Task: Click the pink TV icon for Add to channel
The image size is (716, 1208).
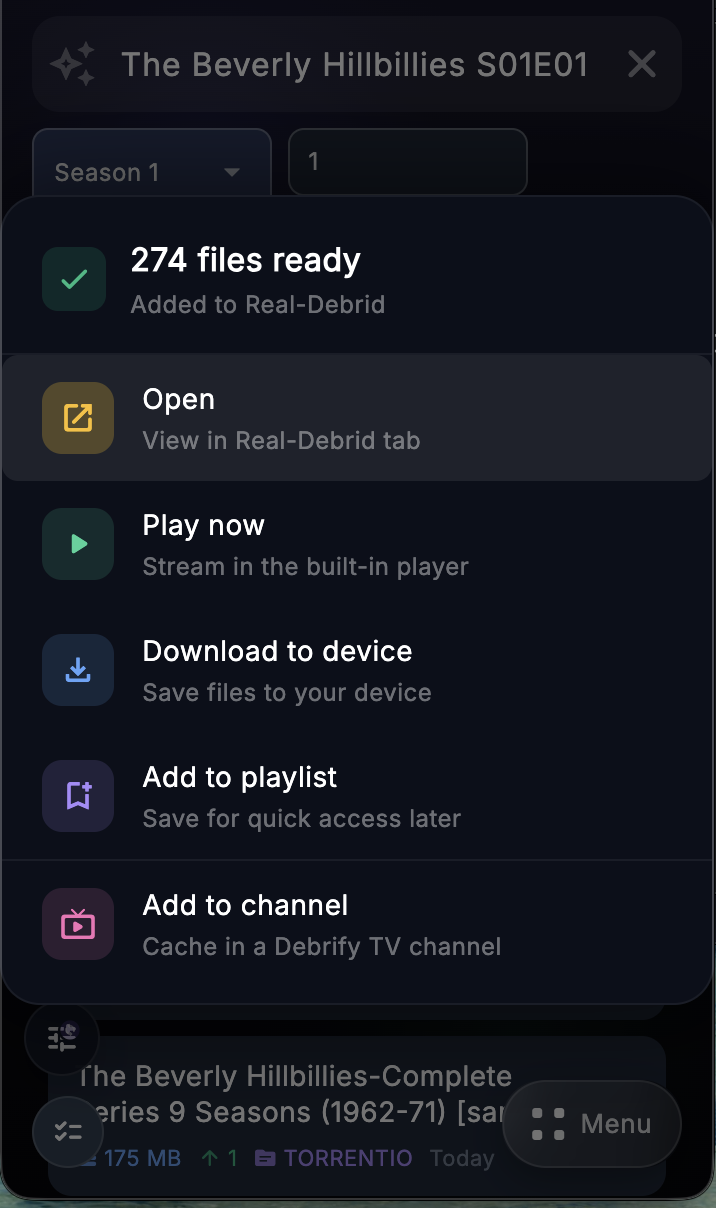Action: (x=77, y=924)
